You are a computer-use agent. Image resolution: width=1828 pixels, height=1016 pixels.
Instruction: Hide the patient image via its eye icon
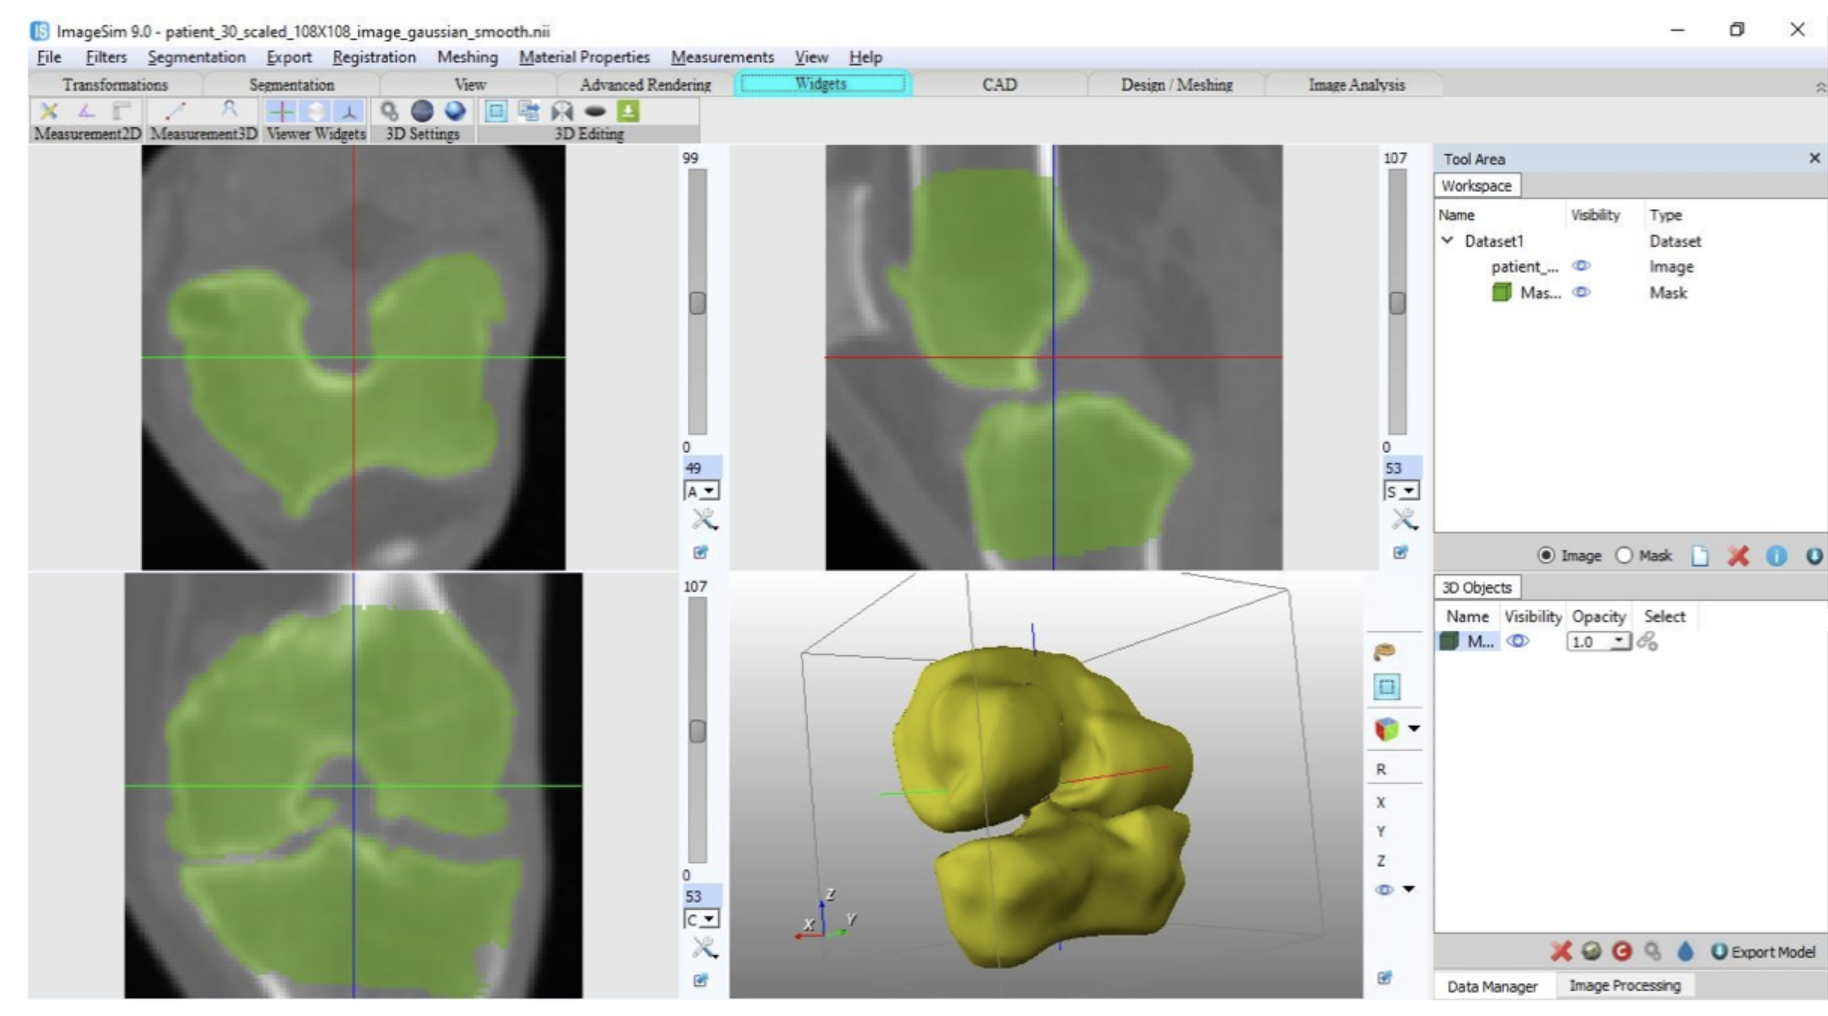click(x=1581, y=266)
